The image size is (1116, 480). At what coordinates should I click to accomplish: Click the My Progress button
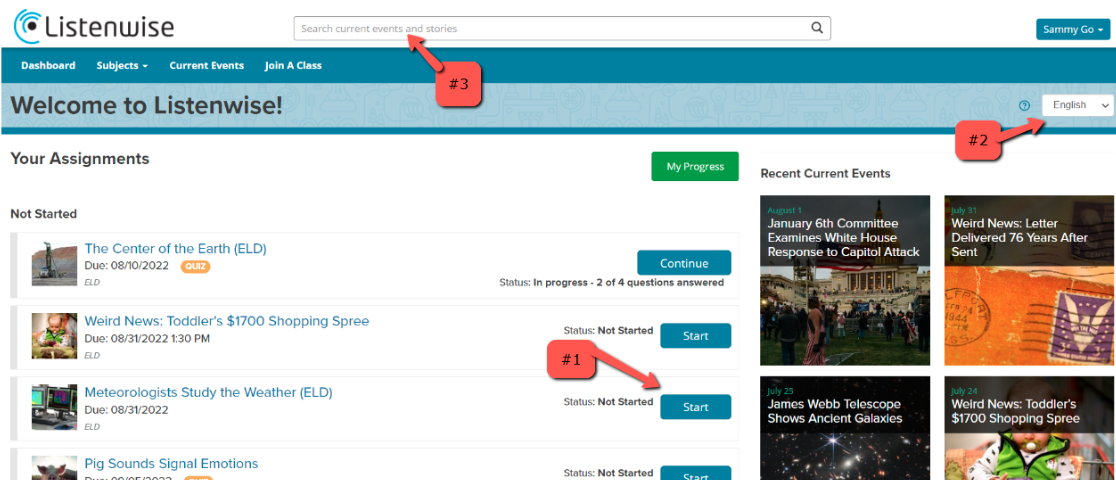695,167
